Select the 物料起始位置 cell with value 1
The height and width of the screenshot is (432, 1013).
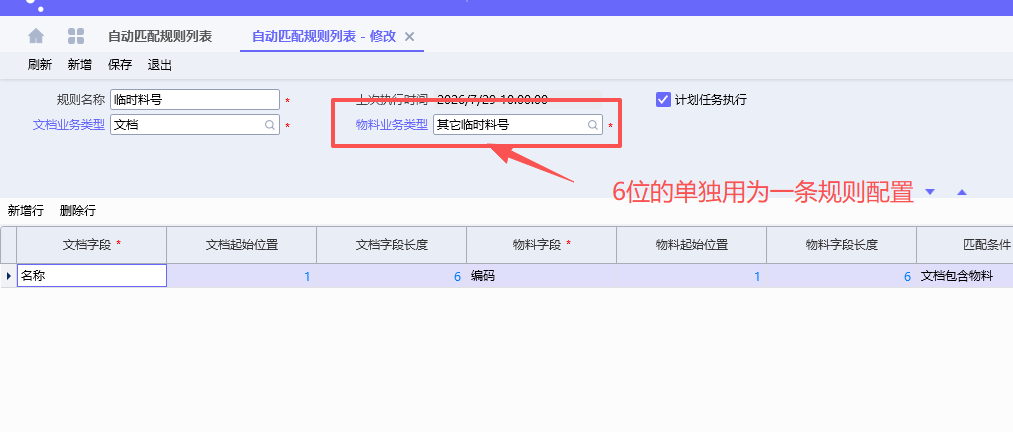click(x=691, y=276)
